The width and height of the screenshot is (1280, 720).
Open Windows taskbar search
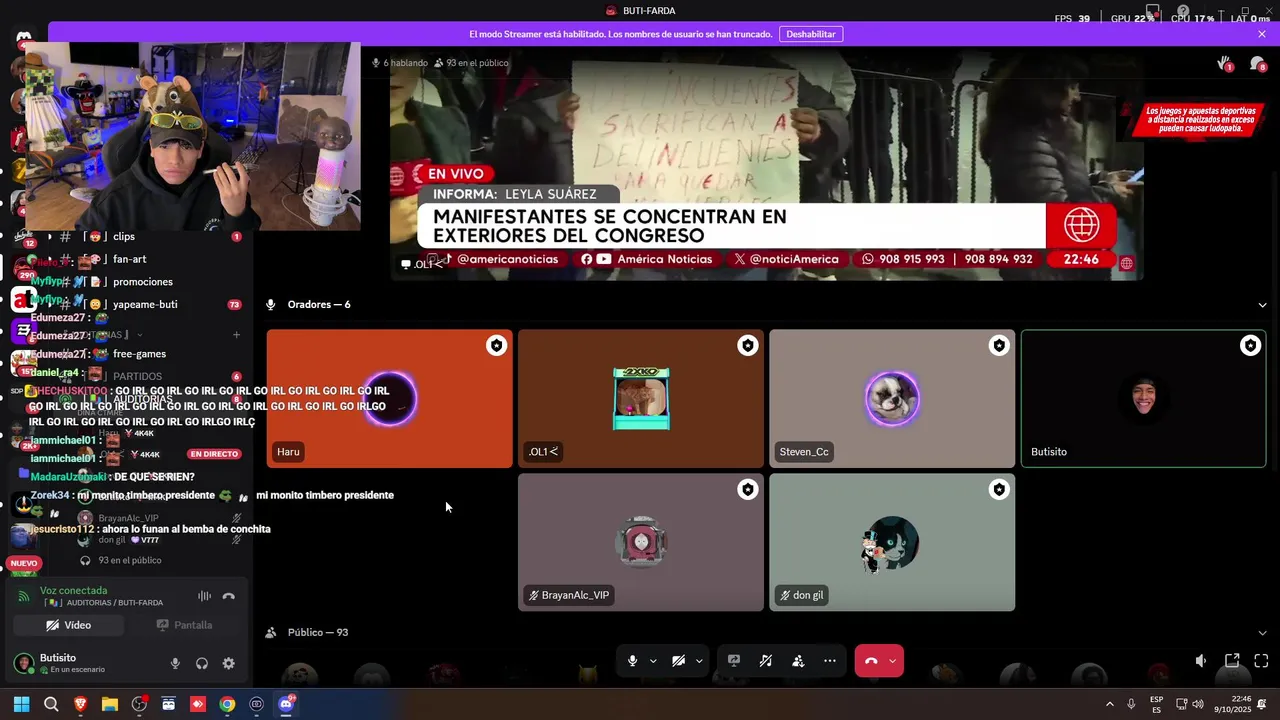click(x=51, y=704)
